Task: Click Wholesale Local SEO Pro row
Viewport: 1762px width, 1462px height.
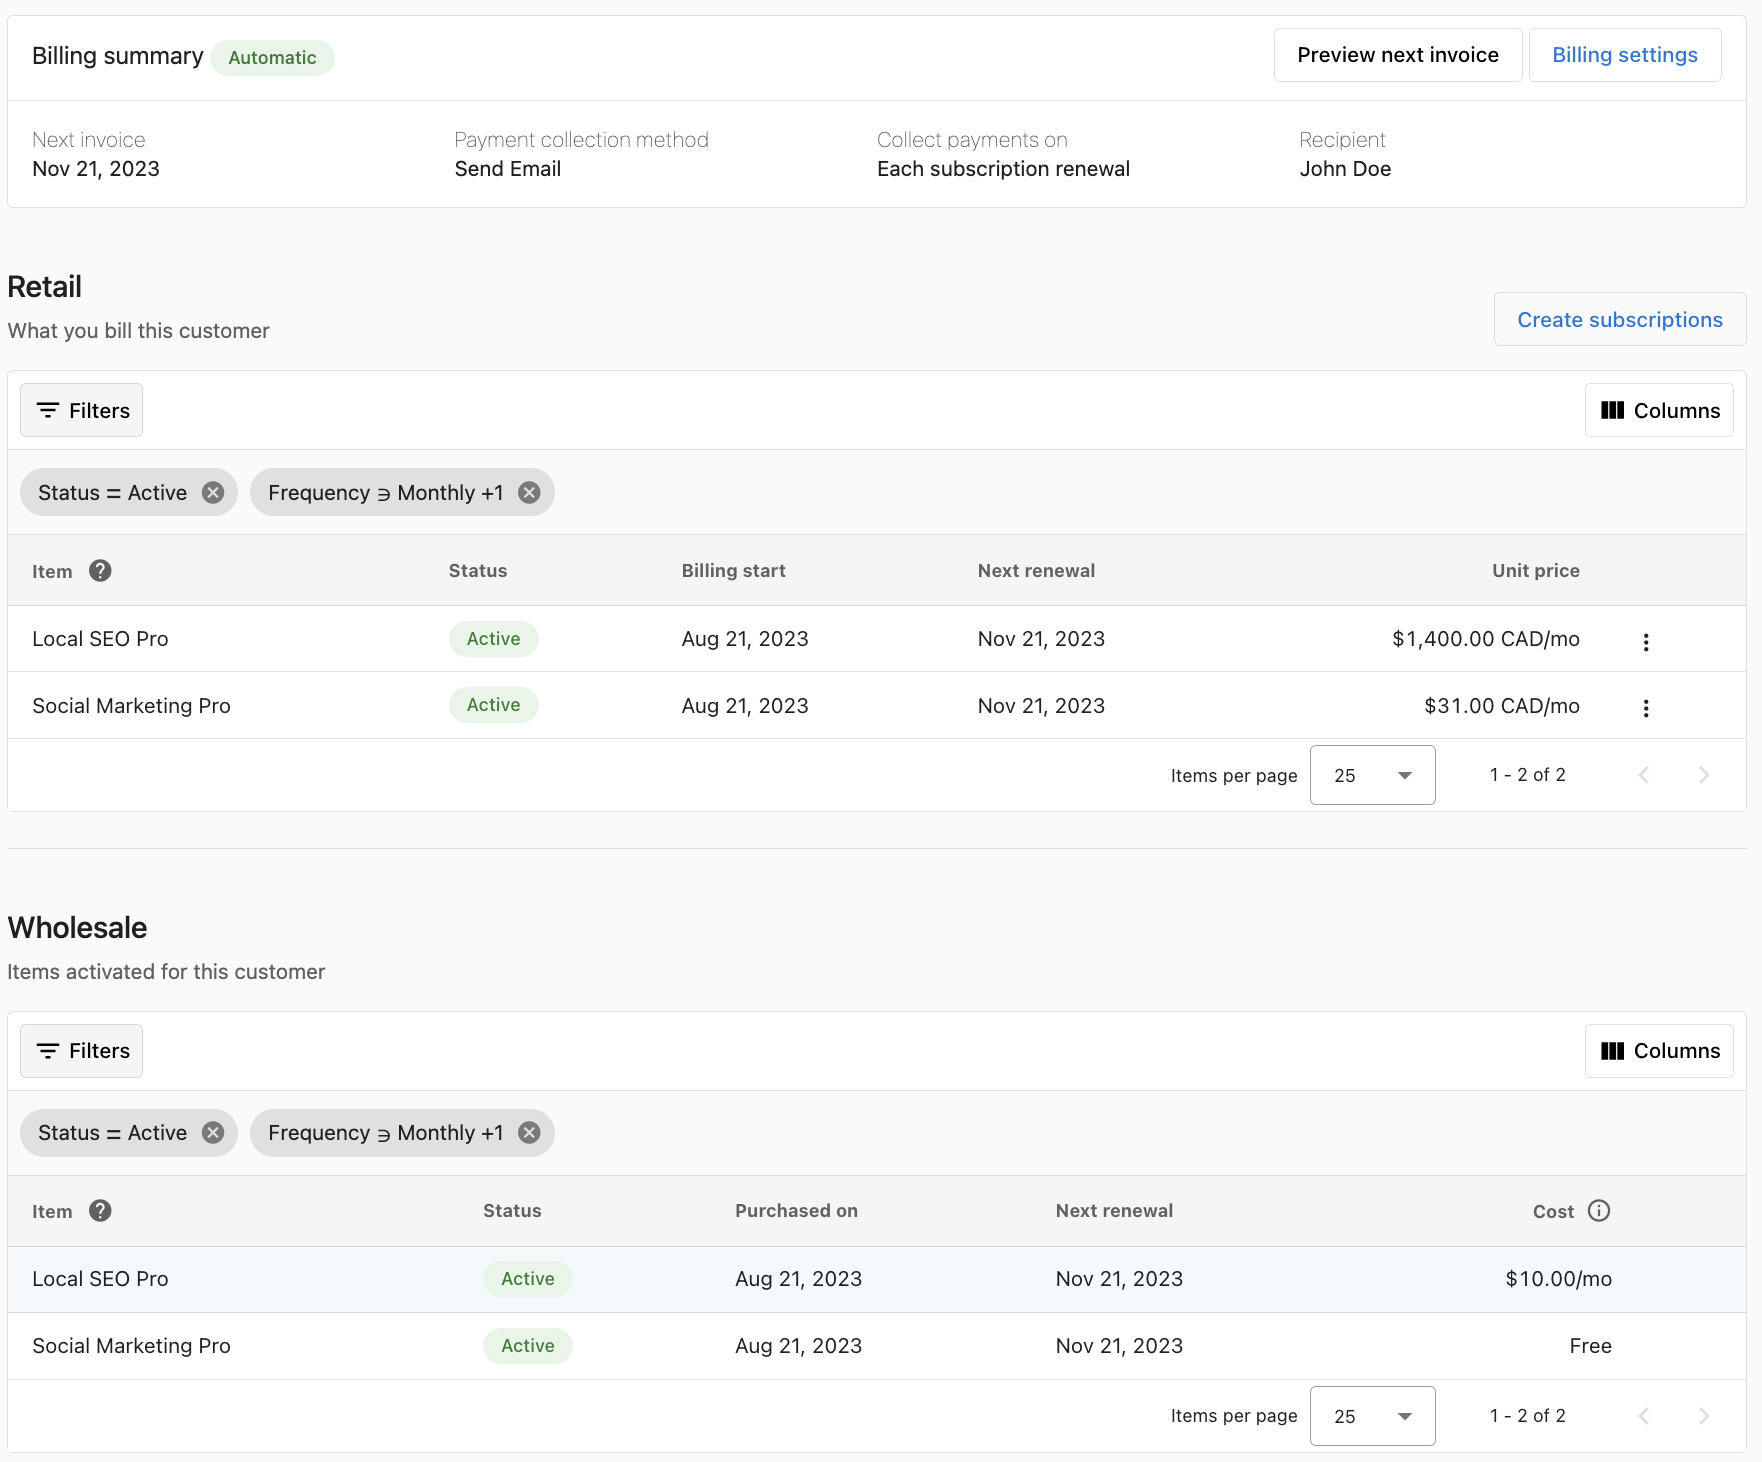Action: tap(877, 1279)
